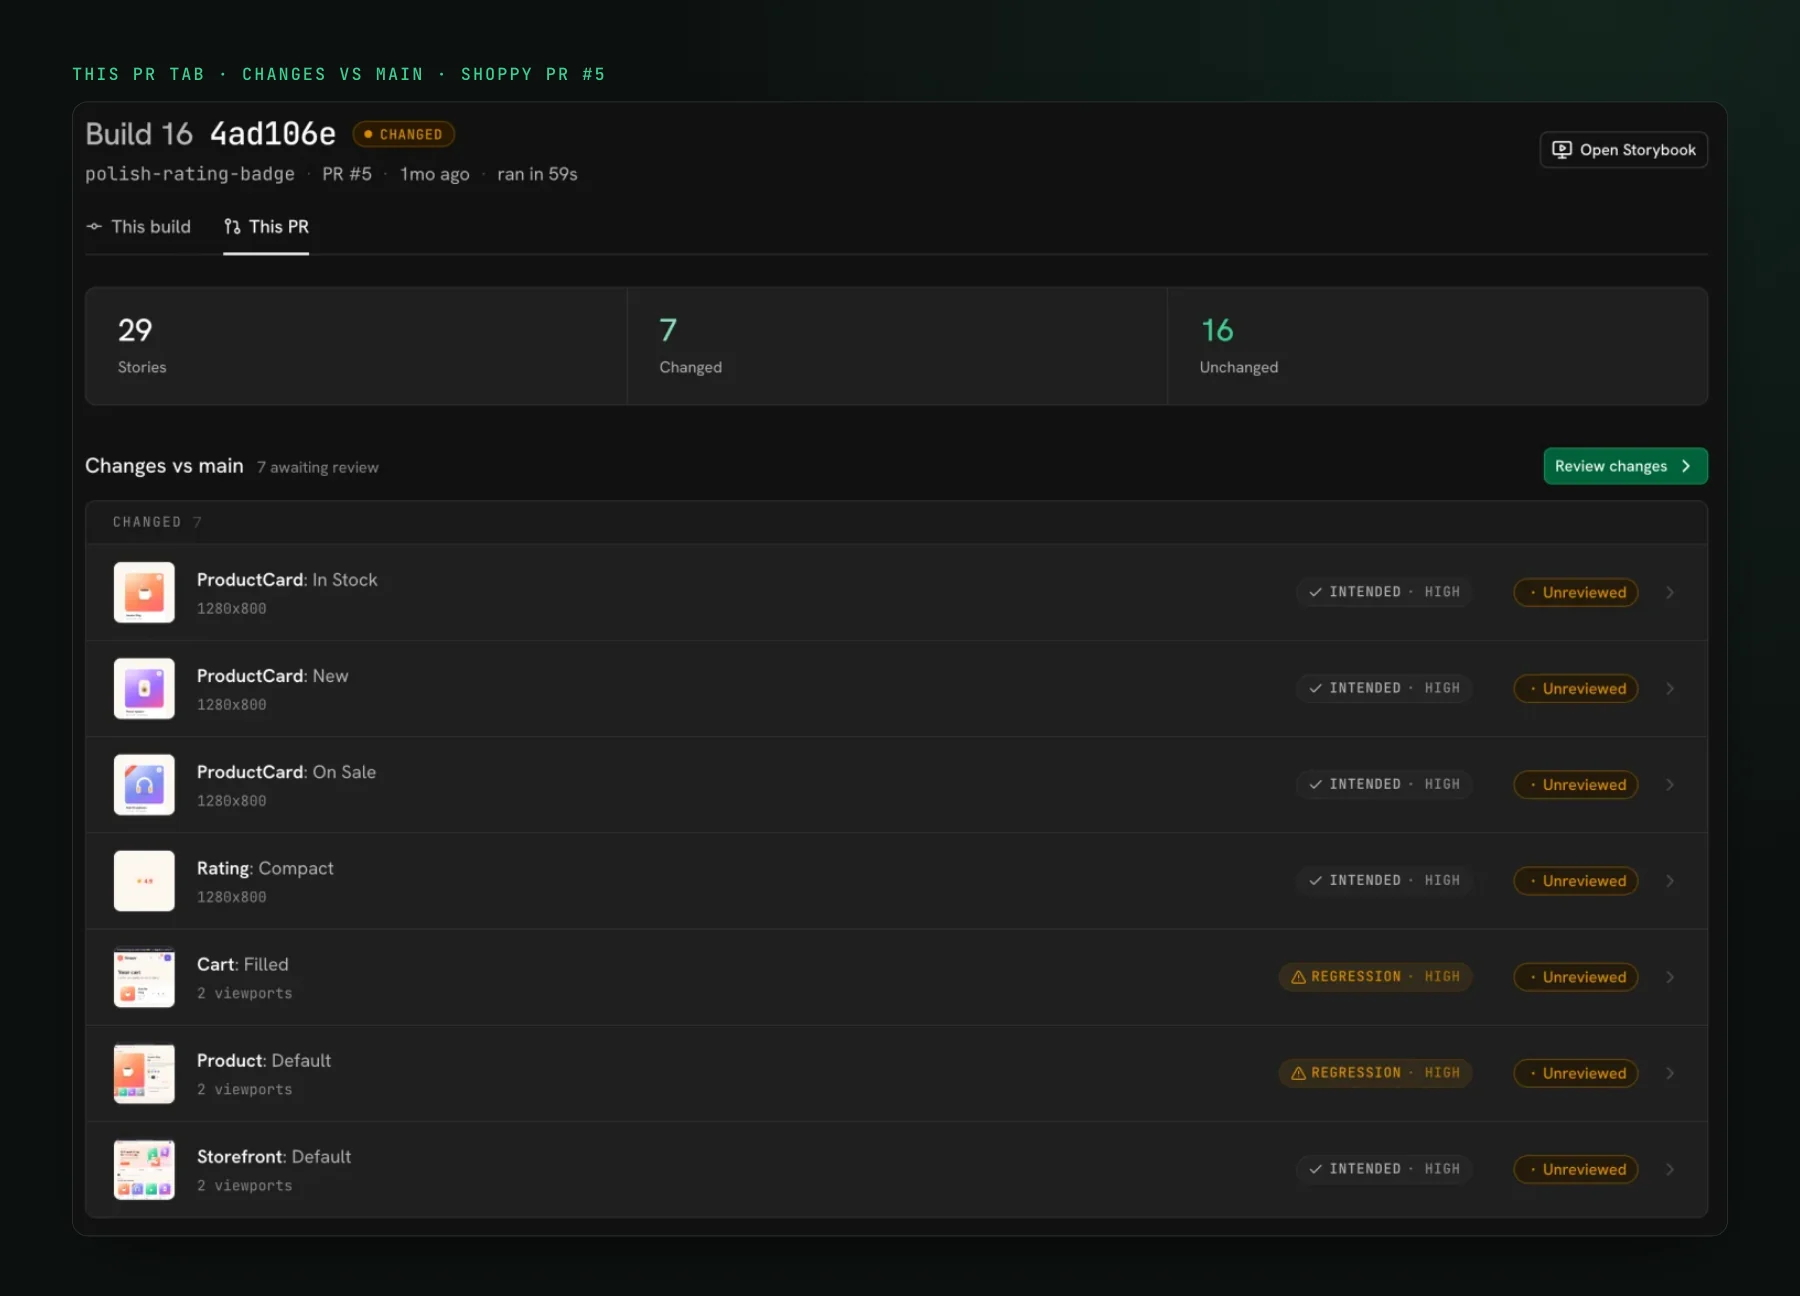Open the Product: Default thumbnail

pyautogui.click(x=144, y=1073)
